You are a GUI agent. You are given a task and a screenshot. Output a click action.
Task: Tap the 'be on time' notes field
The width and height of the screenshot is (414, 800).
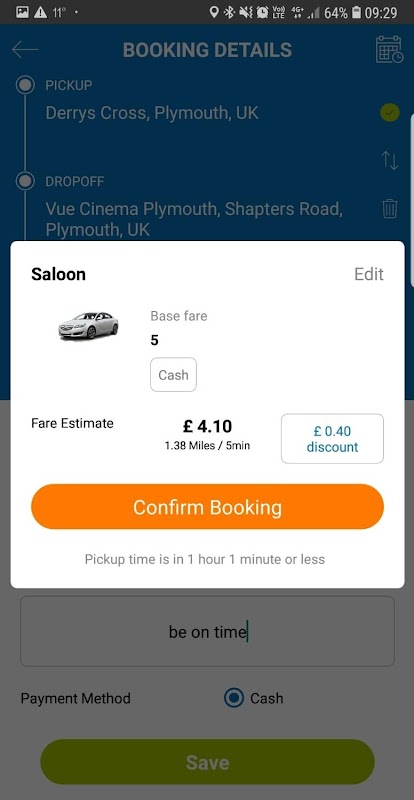pos(207,632)
